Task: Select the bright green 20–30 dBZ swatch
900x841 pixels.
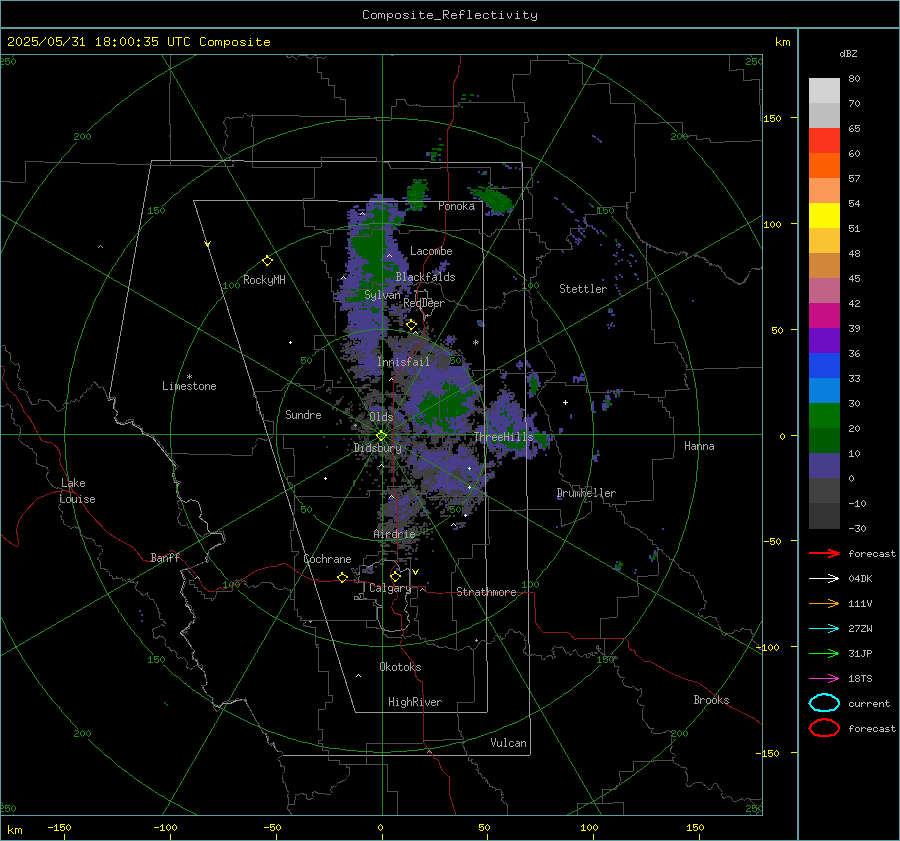Action: tap(824, 415)
